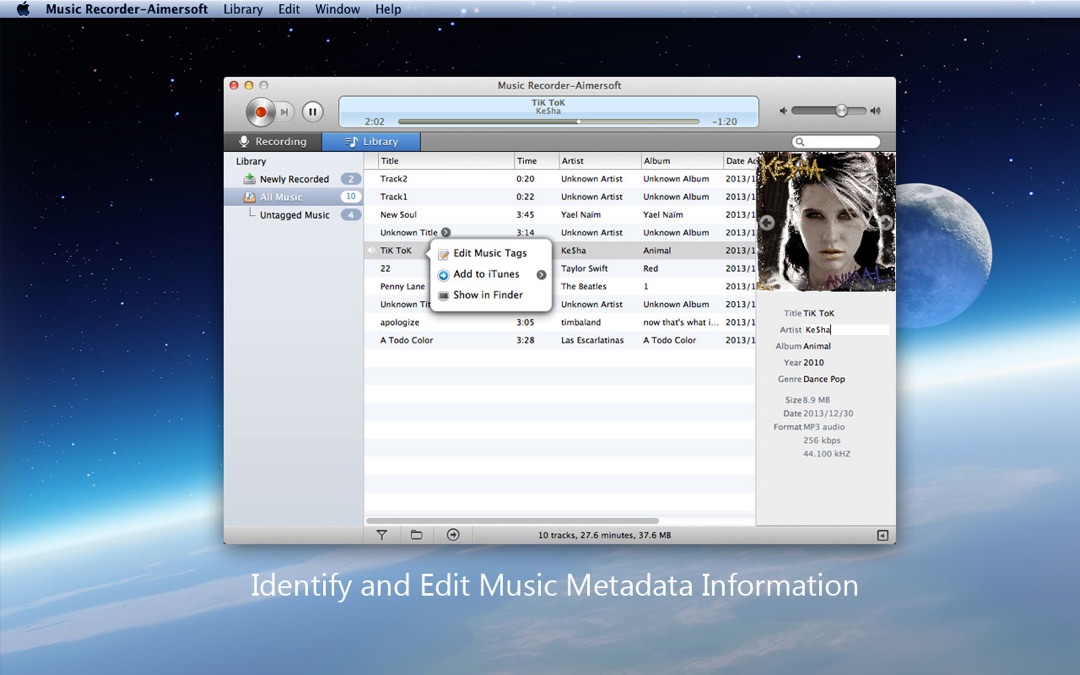Viewport: 1080px width, 675px height.
Task: Click the folder icon in bottom toolbar
Action: pyautogui.click(x=417, y=535)
